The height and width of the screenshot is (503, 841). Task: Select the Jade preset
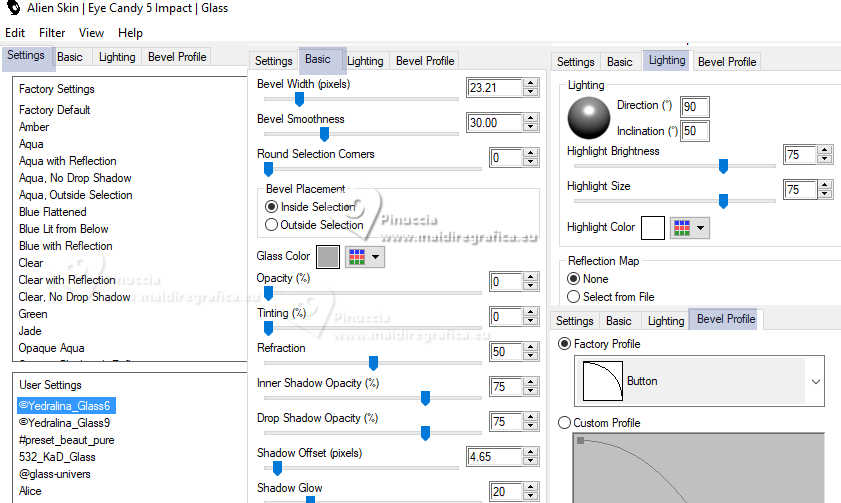click(30, 331)
